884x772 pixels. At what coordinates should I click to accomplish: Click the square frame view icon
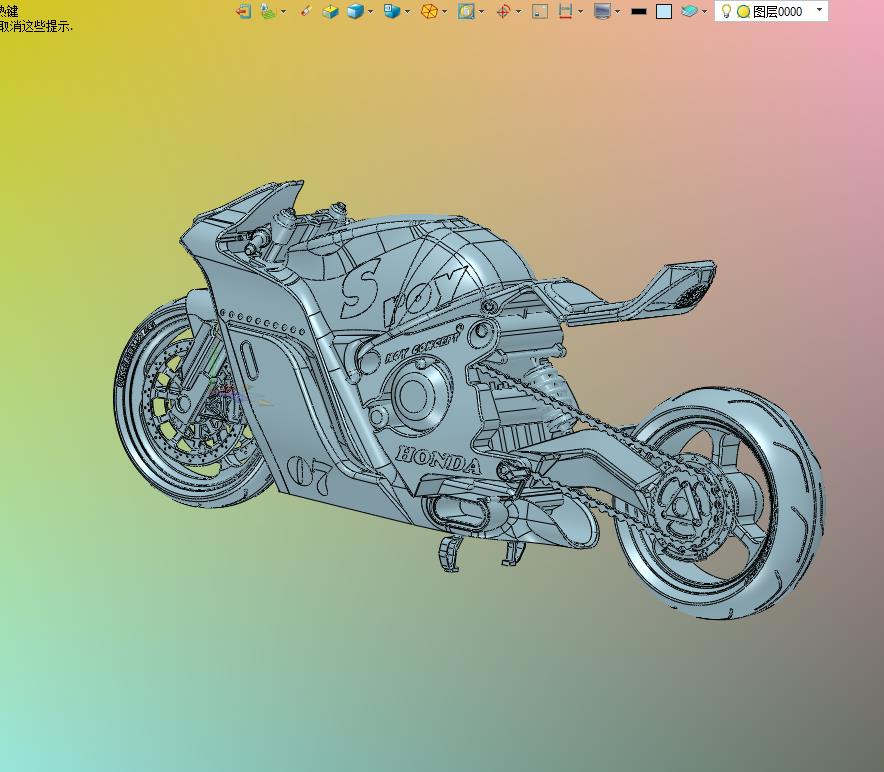pyautogui.click(x=466, y=11)
